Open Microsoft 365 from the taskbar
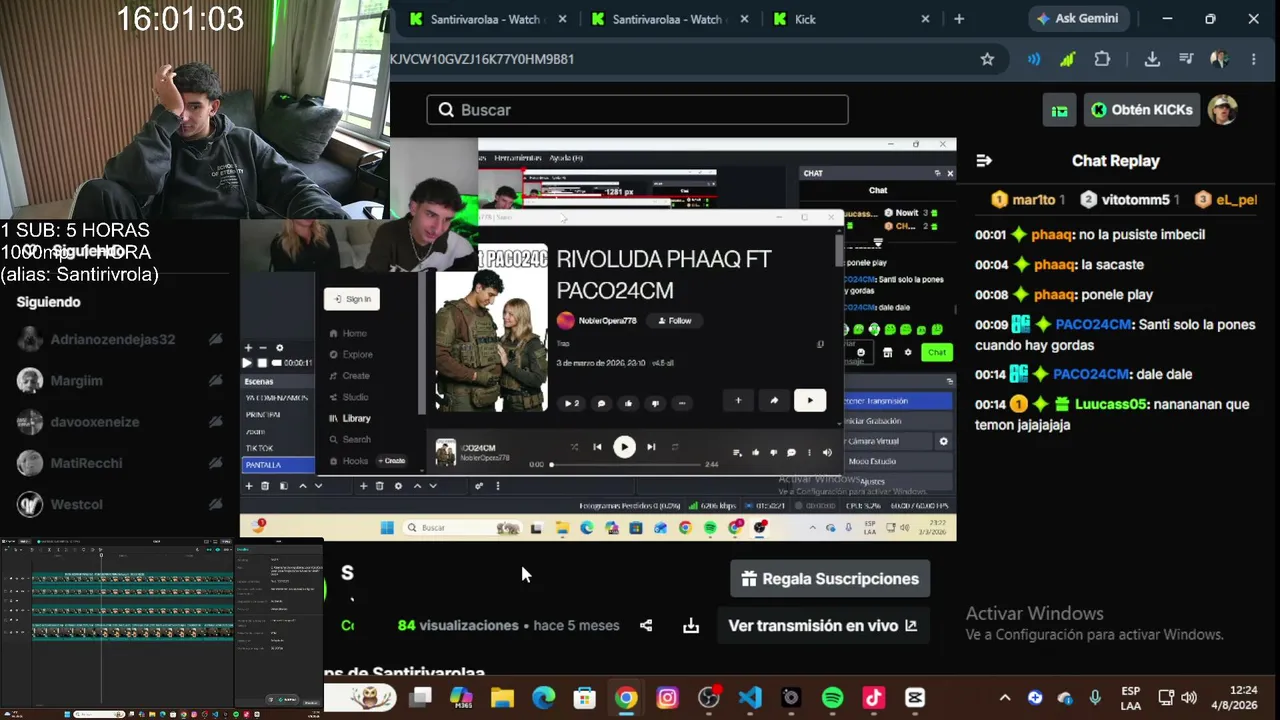 [x=461, y=698]
